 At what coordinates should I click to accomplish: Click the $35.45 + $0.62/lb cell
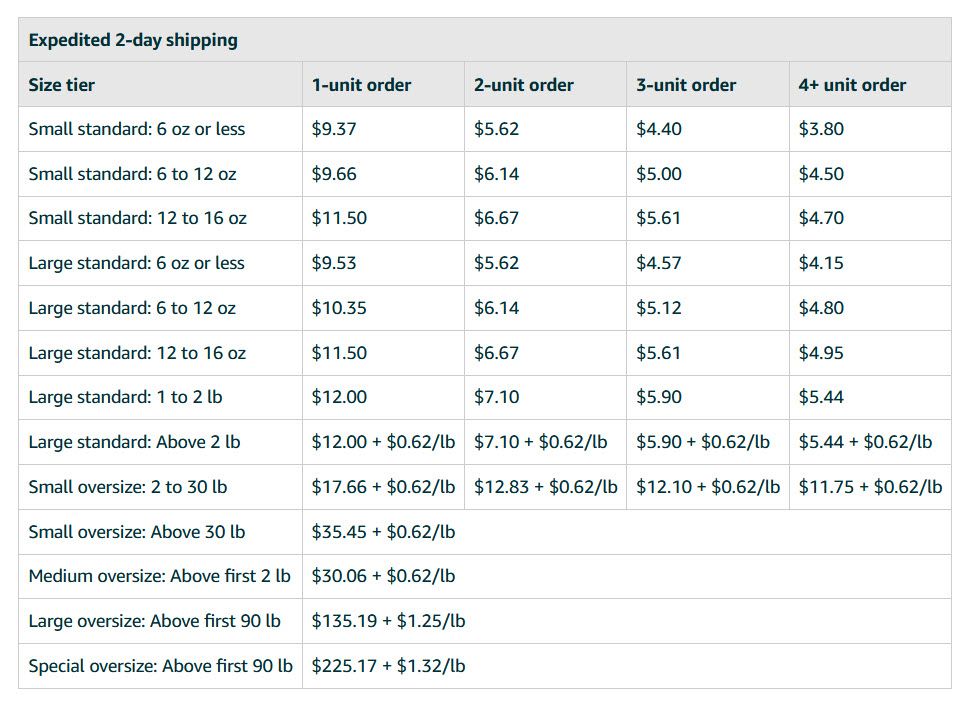[x=383, y=532]
